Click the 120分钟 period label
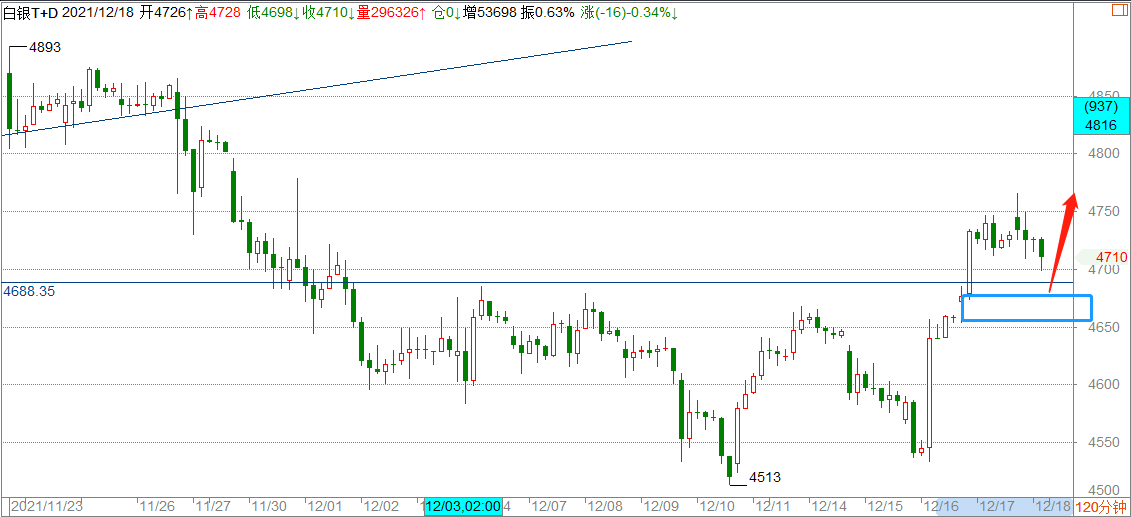The width and height of the screenshot is (1131, 517). (x=1102, y=508)
